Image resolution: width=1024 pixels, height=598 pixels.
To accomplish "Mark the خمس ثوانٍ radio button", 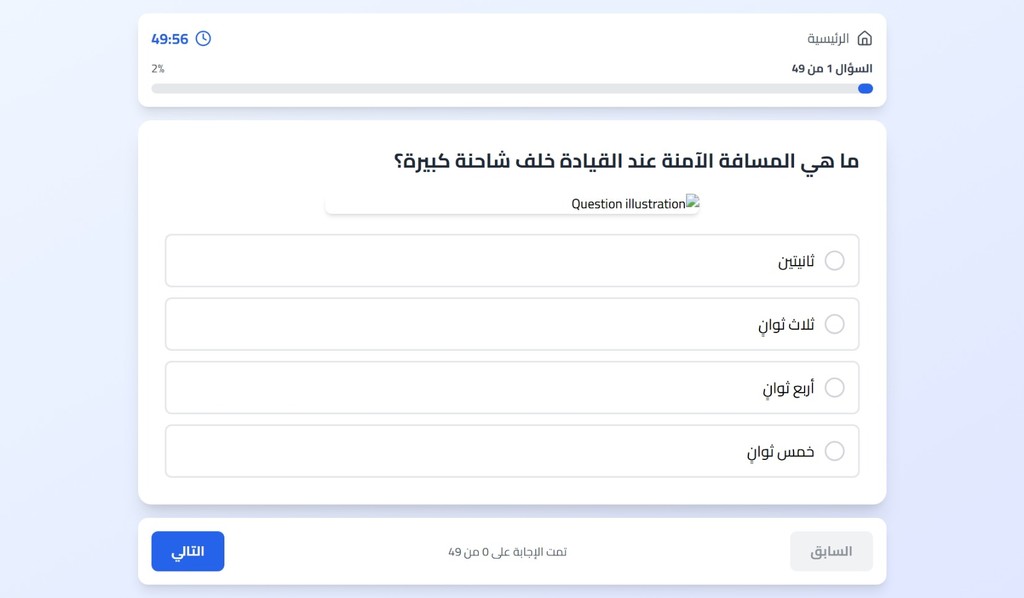I will (x=835, y=451).
